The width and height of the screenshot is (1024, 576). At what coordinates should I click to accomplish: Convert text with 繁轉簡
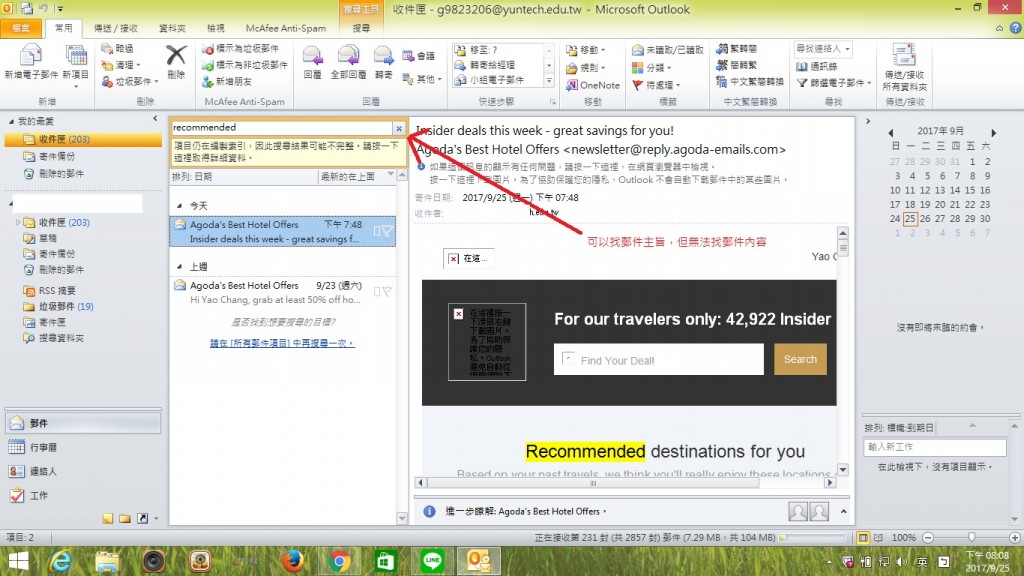pyautogui.click(x=737, y=48)
